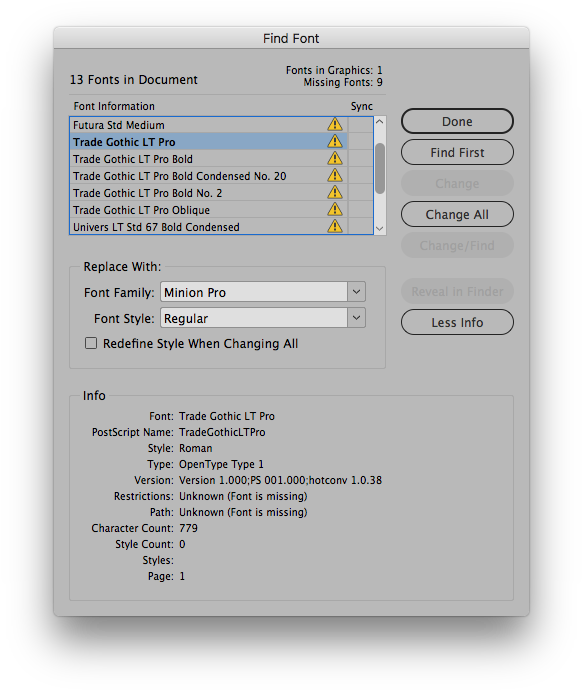Click warning icon for Trade Gothic LT Pro Bold No. 2
The width and height of the screenshot is (582, 690).
point(335,192)
